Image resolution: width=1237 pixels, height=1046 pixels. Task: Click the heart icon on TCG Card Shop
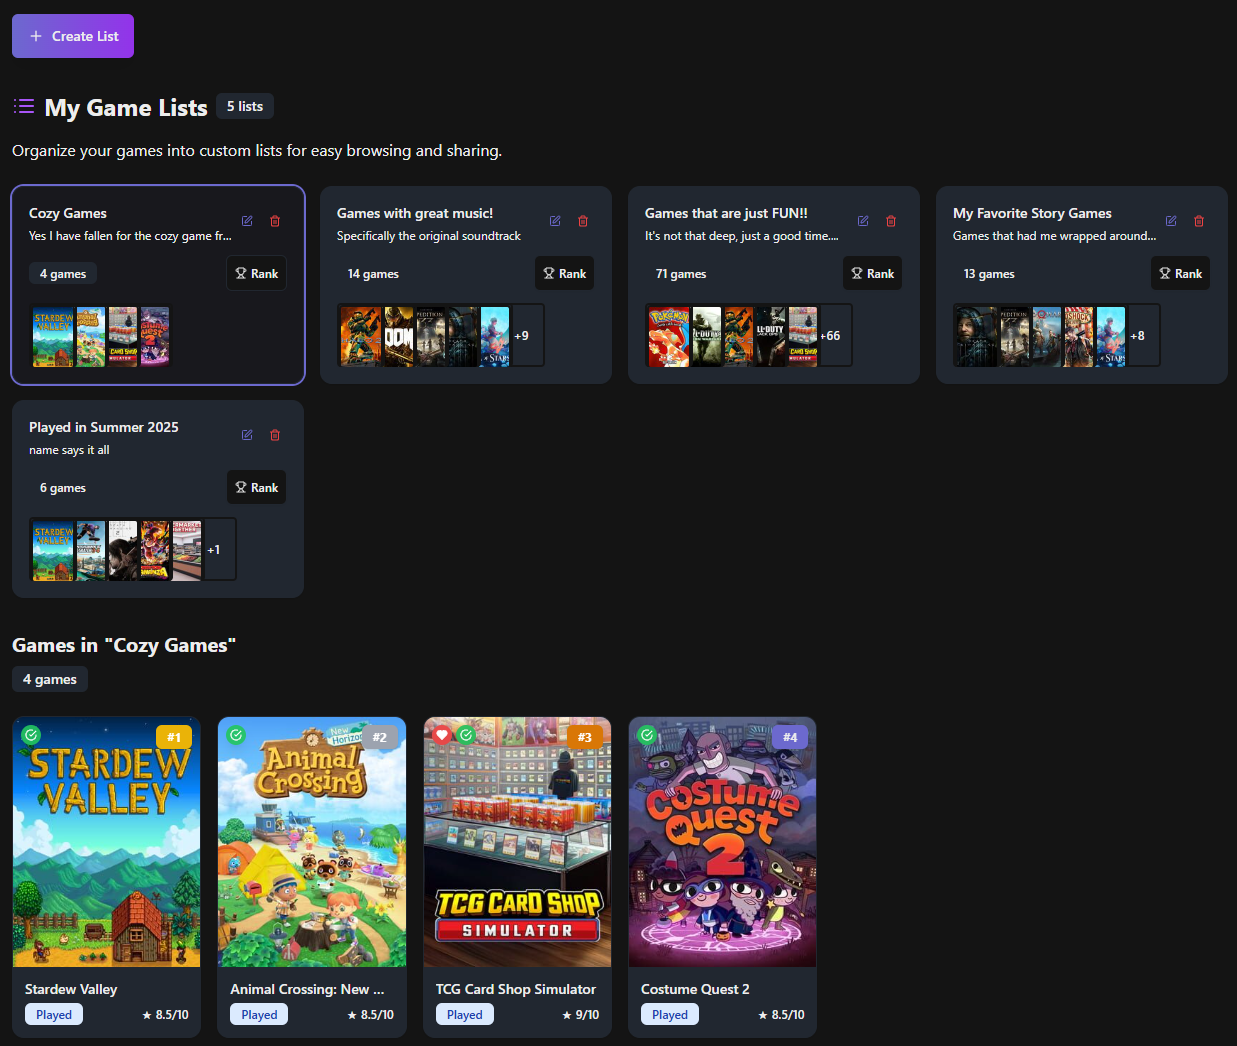pos(441,735)
